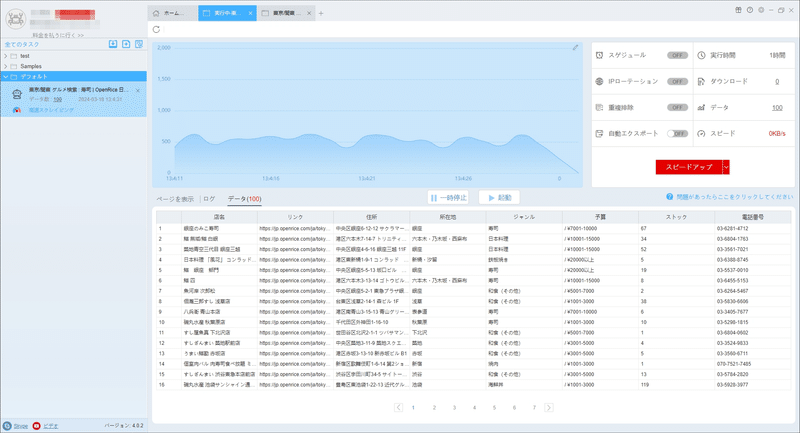Click the edit pencil icon on the chart
Image resolution: width=800 pixels, height=433 pixels.
point(575,47)
